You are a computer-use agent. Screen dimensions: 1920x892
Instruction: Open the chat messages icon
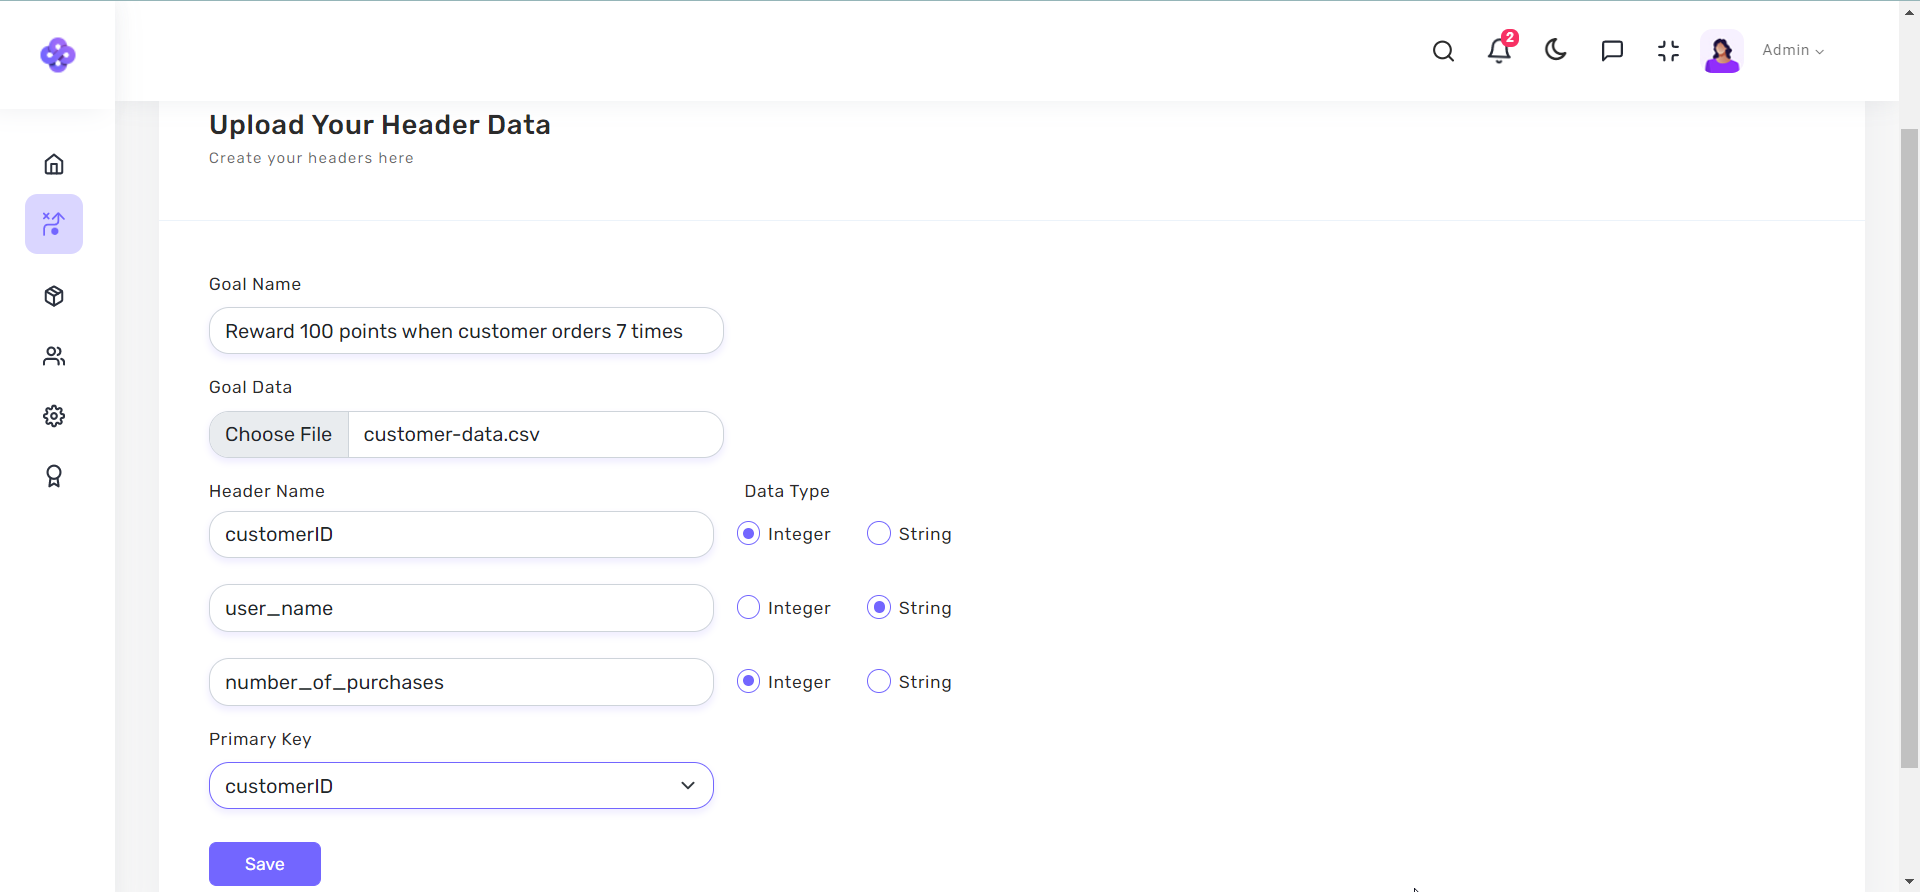pos(1612,51)
